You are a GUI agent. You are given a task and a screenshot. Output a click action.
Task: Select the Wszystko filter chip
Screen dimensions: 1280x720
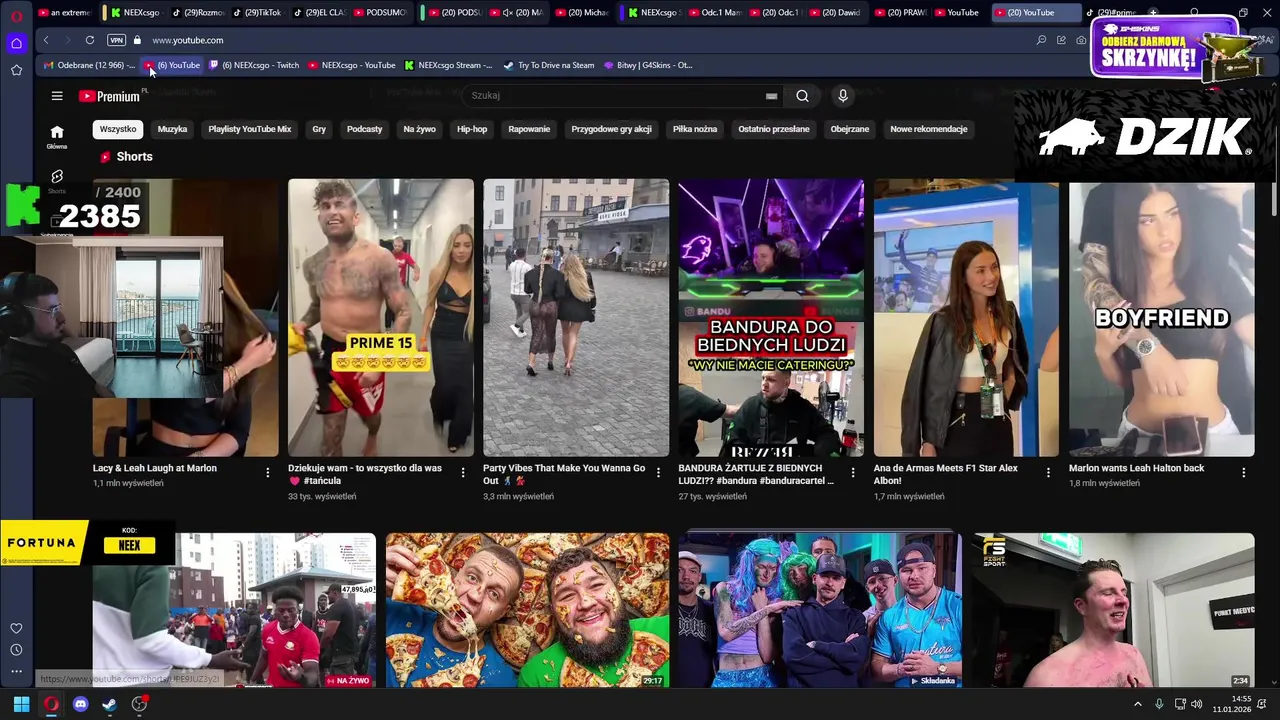(x=118, y=129)
